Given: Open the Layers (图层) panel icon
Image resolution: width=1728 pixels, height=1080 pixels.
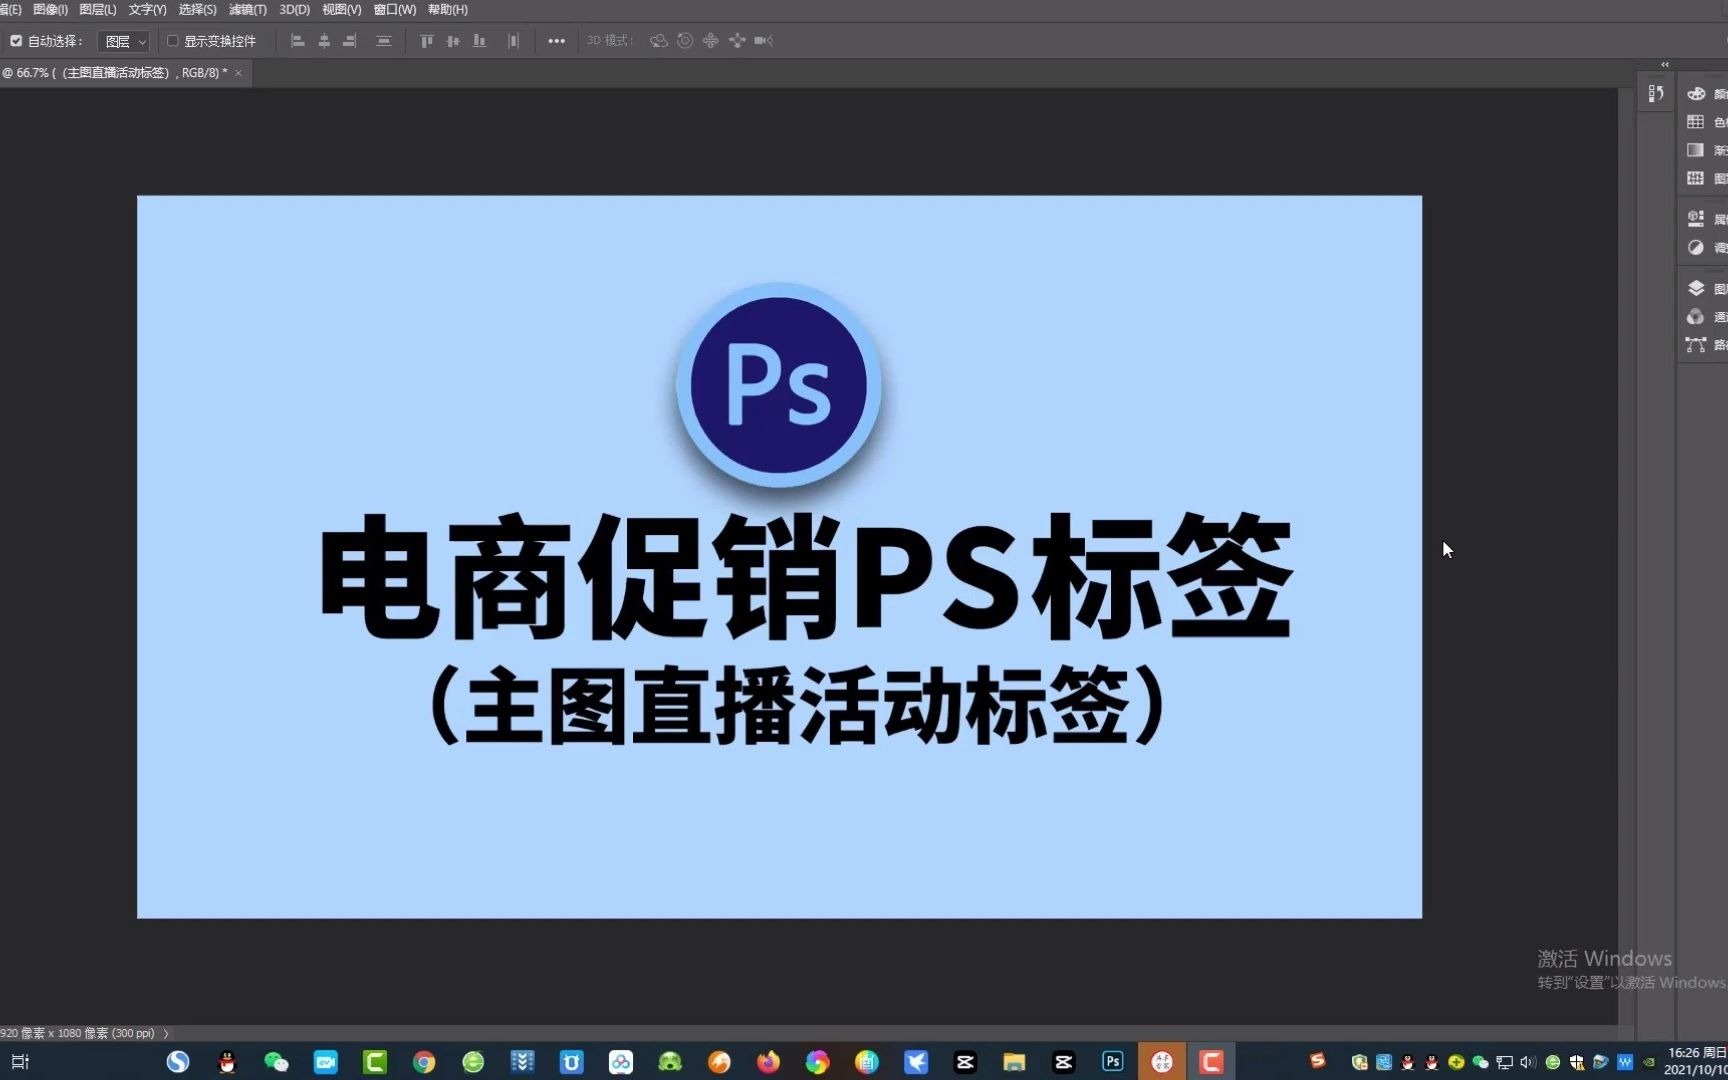Looking at the screenshot, I should click(1696, 288).
